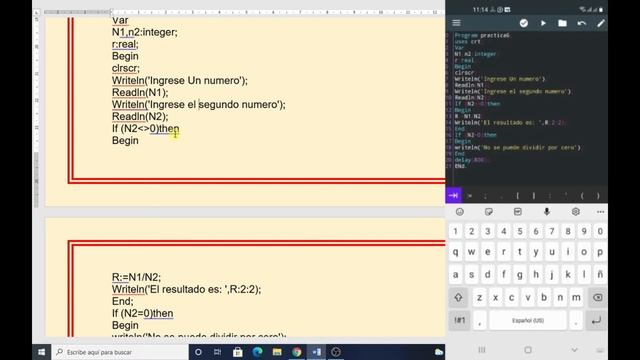640x360 pixels.
Task: Switch to the Word window in the taskbar
Action: coord(316,352)
